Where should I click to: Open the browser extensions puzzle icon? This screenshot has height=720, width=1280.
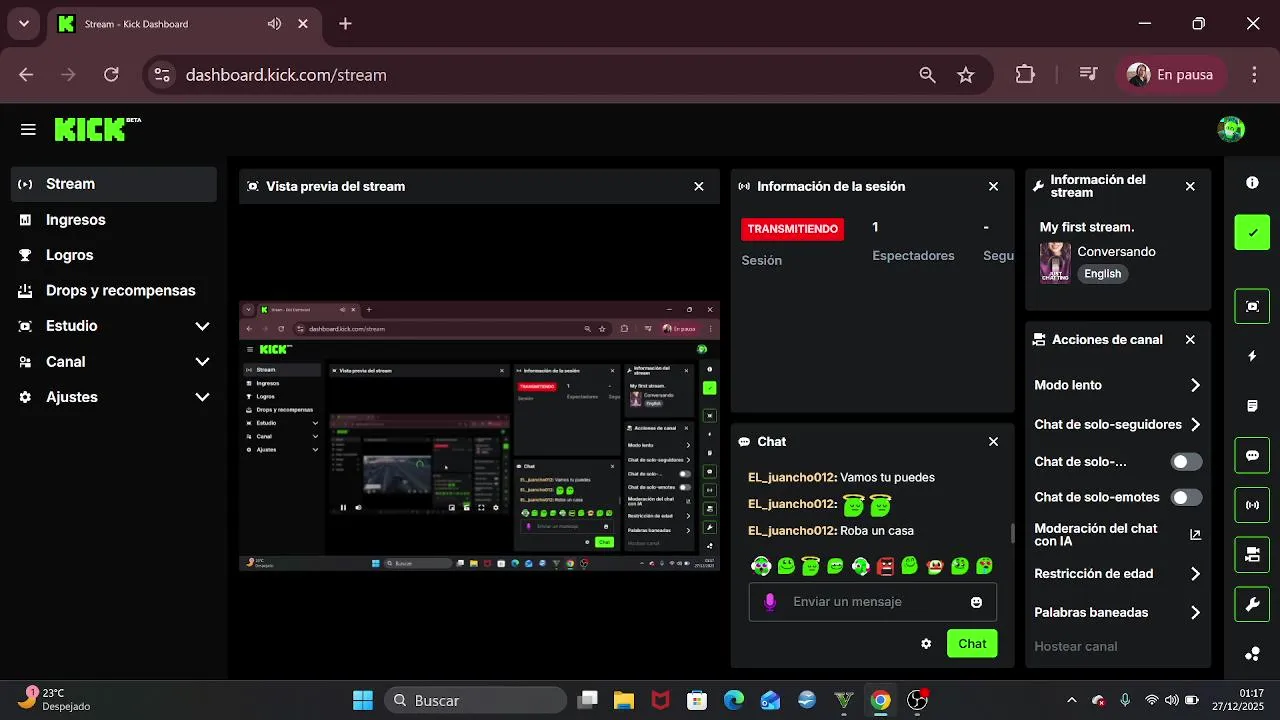click(x=1025, y=75)
